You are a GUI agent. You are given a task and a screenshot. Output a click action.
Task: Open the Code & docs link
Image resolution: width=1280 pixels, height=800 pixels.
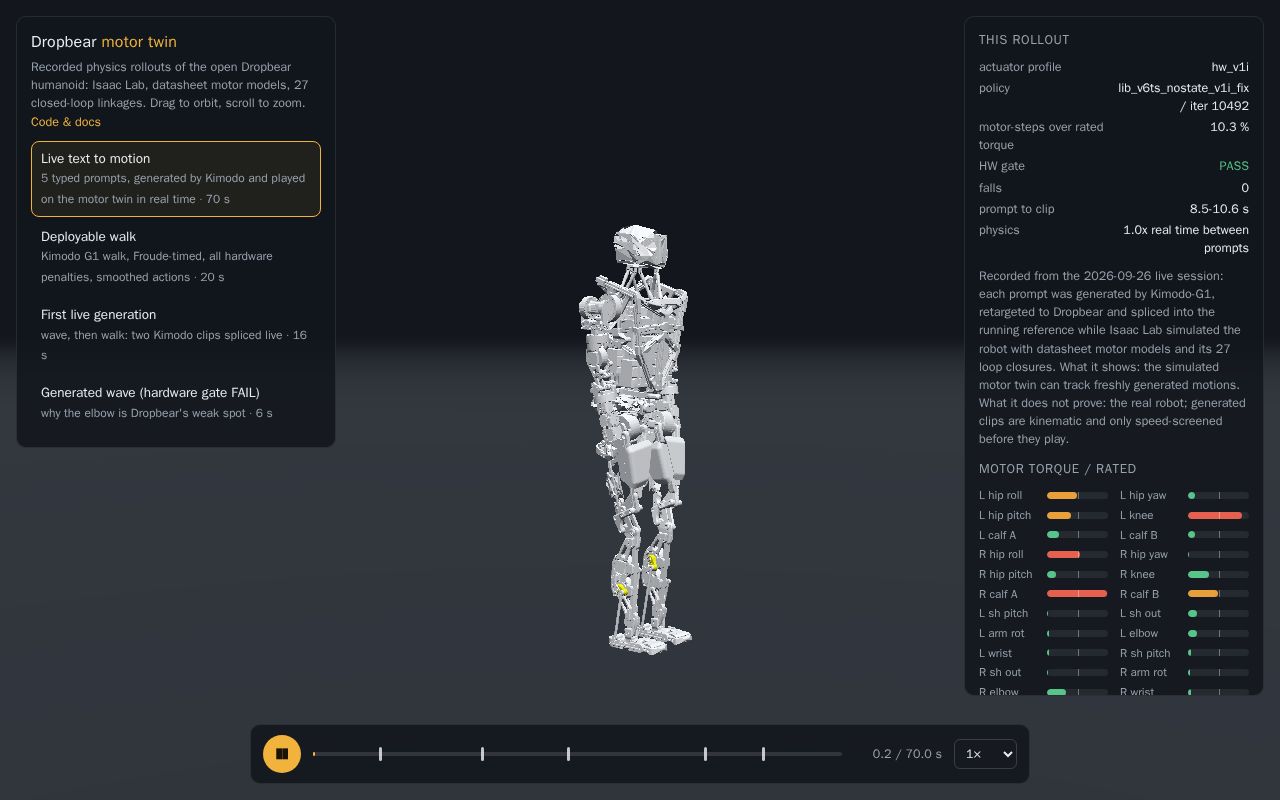[66, 122]
